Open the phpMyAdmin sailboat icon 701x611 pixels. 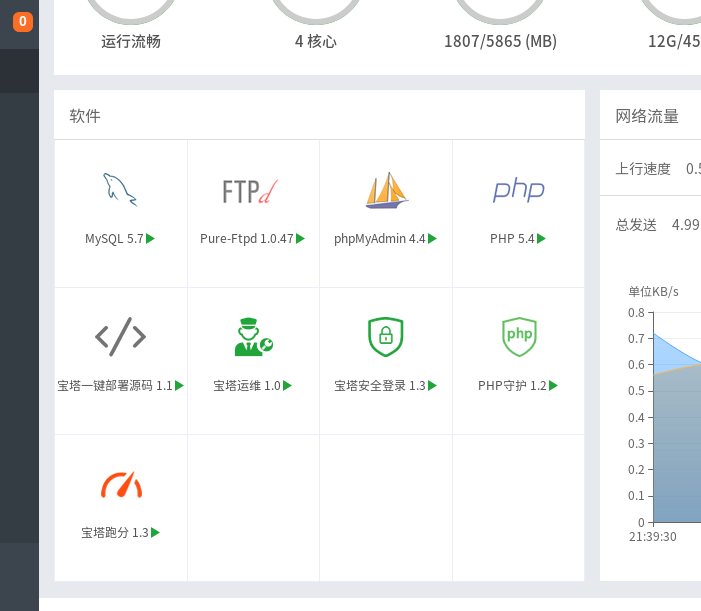(386, 190)
